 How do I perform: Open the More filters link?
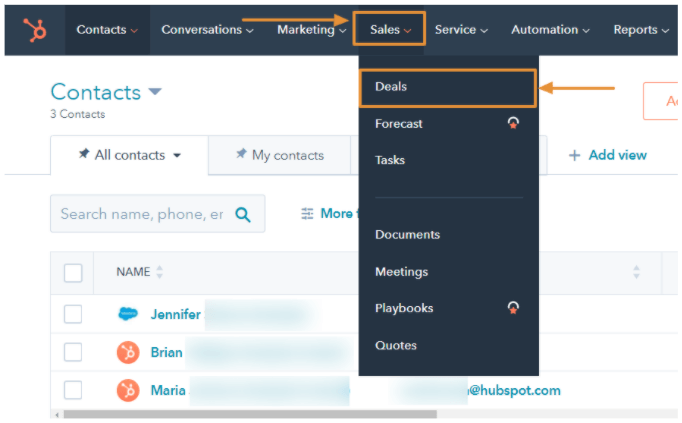pyautogui.click(x=337, y=214)
